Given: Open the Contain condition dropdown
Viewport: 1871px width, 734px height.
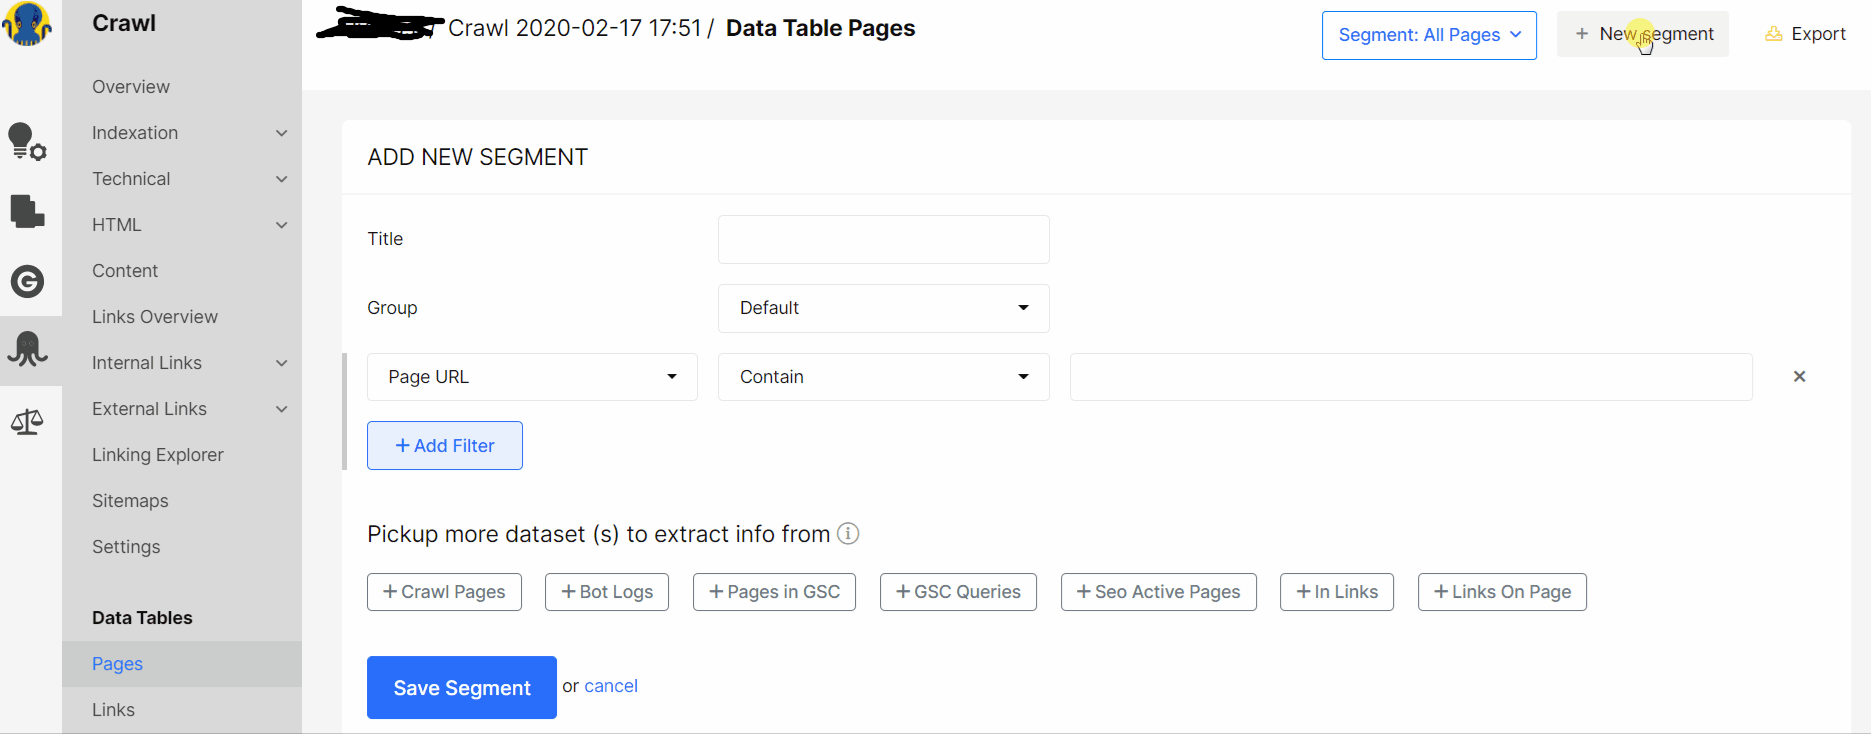Looking at the screenshot, I should tap(883, 377).
